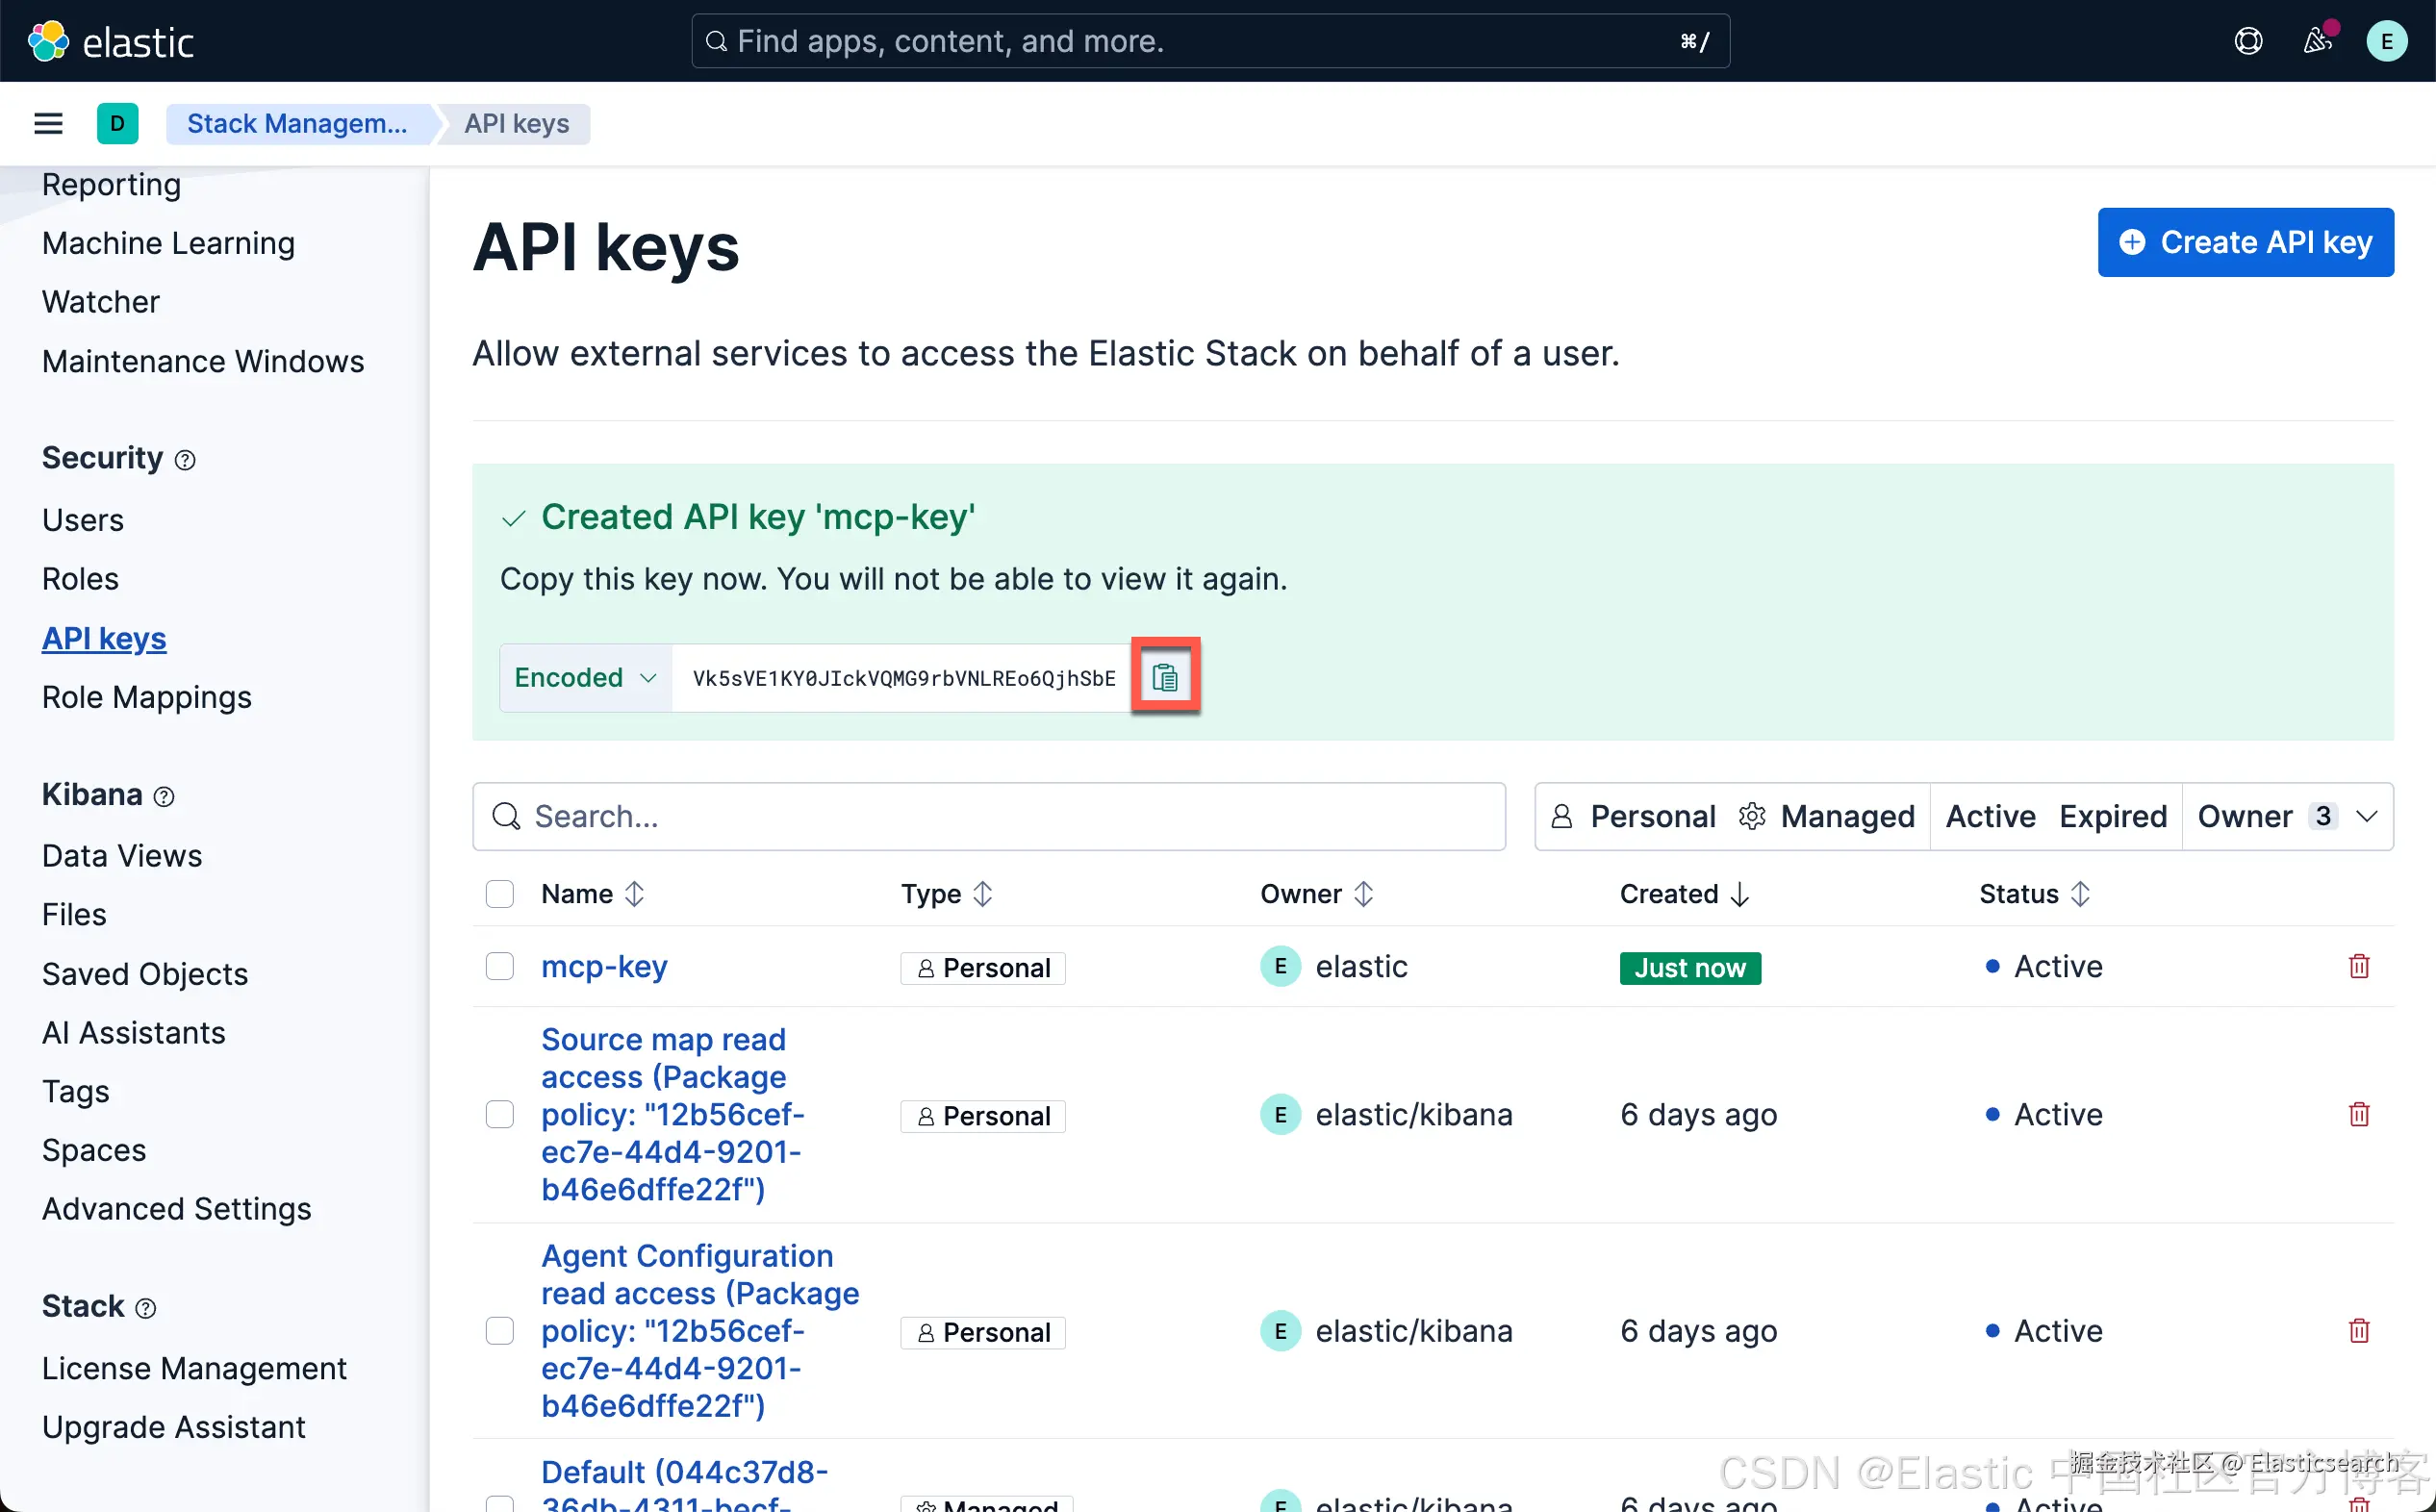The width and height of the screenshot is (2436, 1512).
Task: Click the Create API key button
Action: 2245,242
